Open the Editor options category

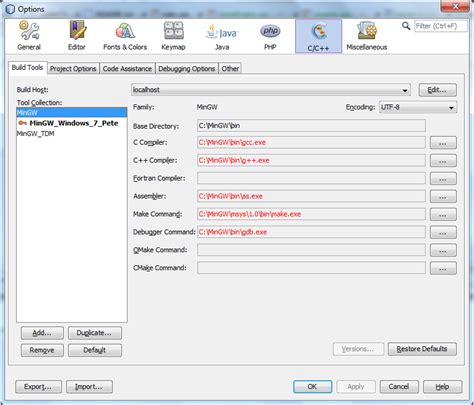tap(77, 36)
